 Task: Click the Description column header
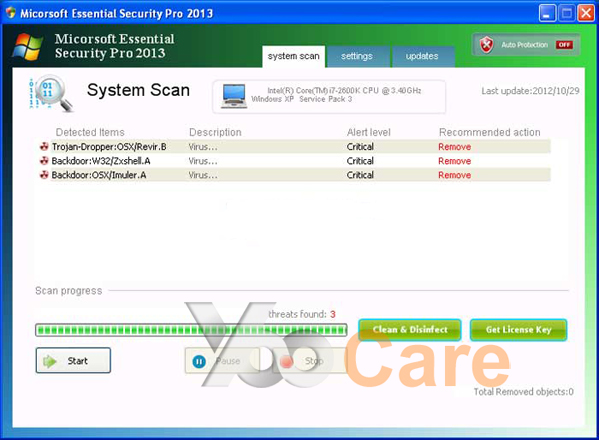tap(215, 132)
